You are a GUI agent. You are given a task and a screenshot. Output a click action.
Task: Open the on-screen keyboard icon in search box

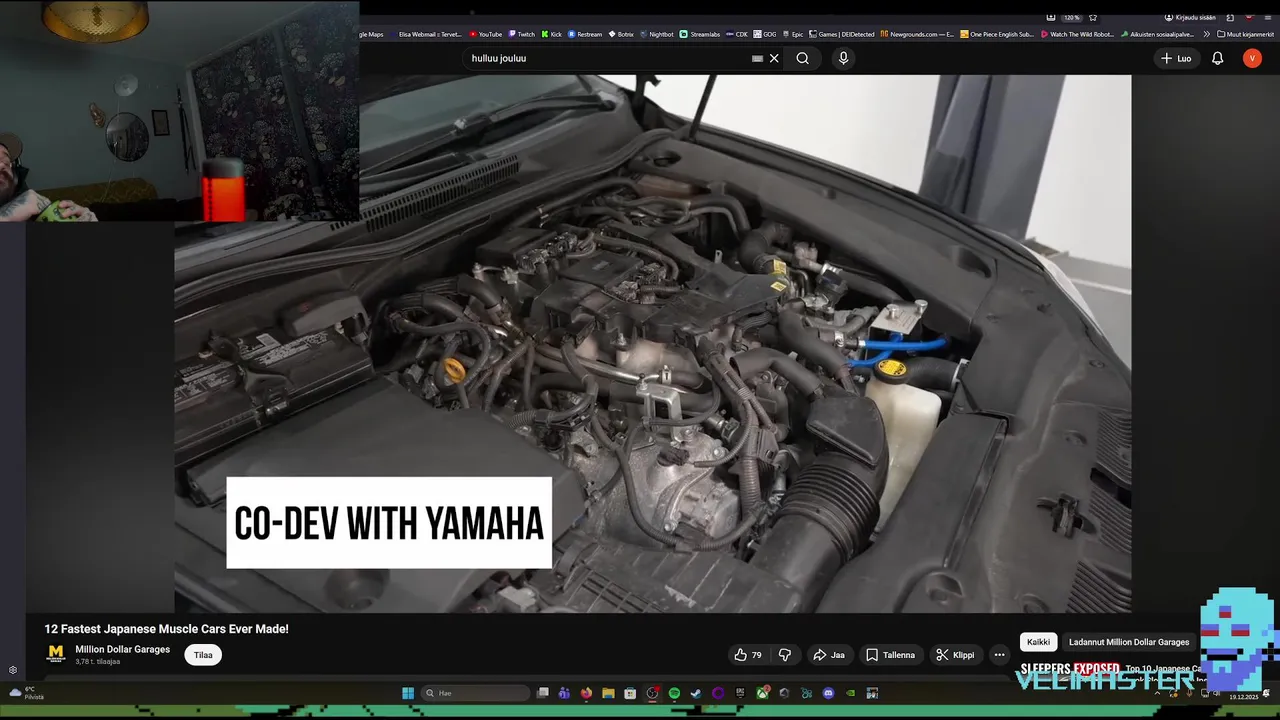[x=757, y=58]
